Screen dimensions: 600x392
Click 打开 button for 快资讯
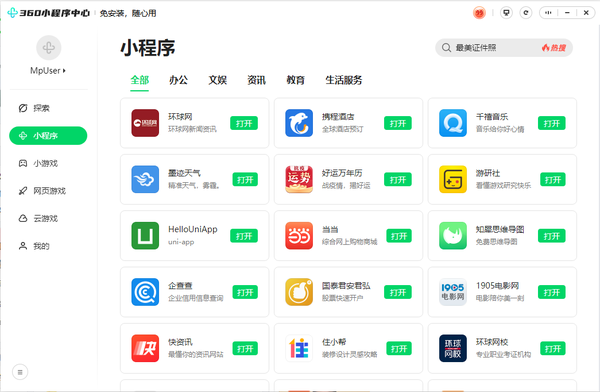coord(245,349)
